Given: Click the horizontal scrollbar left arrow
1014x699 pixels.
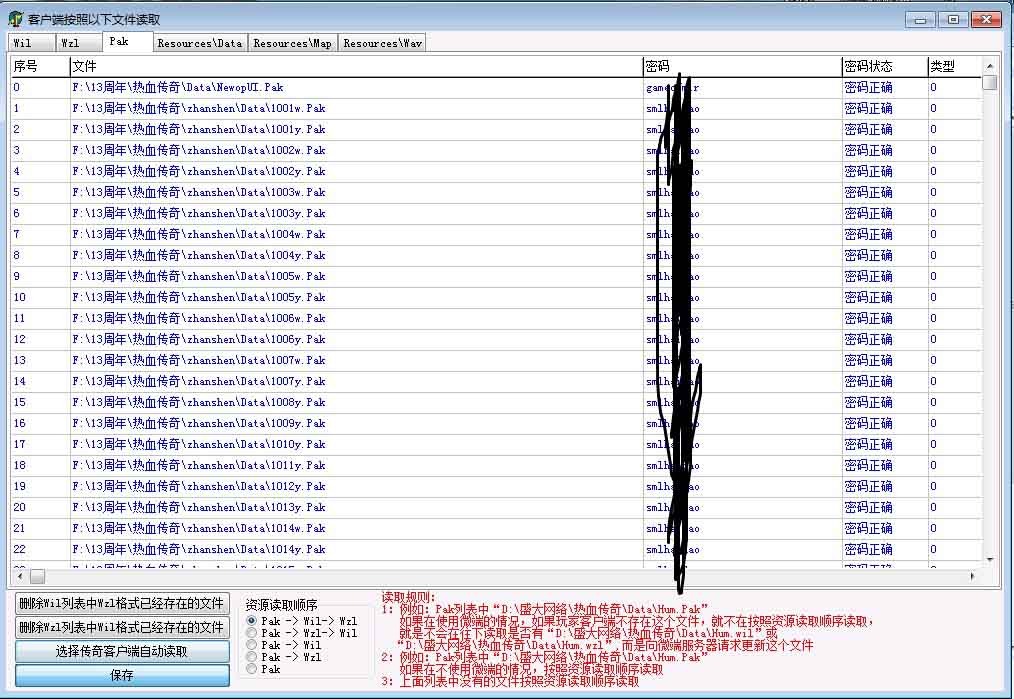Looking at the screenshot, I should tap(20, 576).
